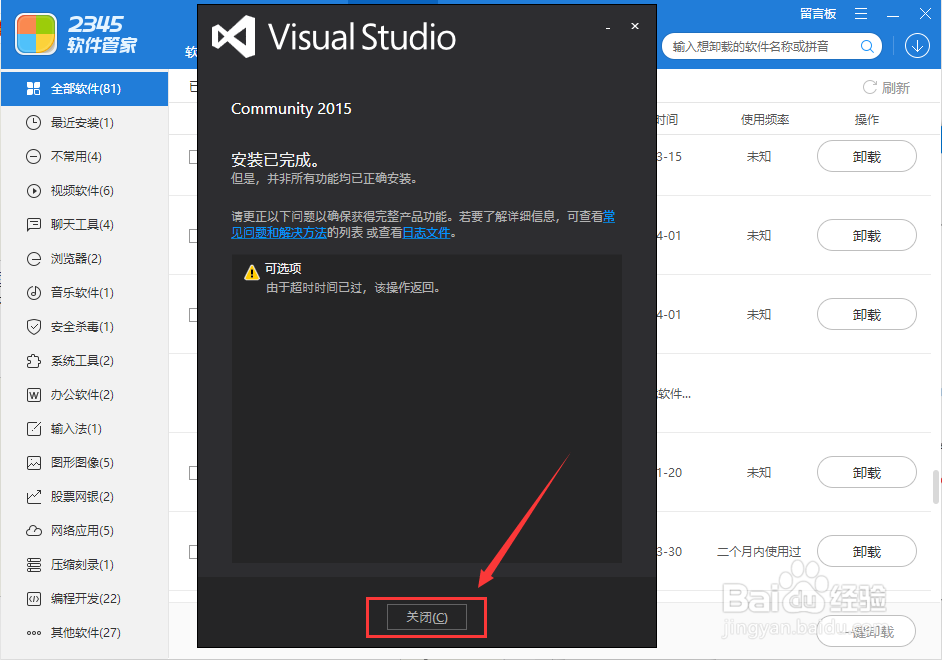Screen dimensions: 942x660
Task: Click the yellow warning icon beside 可选项
Action: (252, 273)
